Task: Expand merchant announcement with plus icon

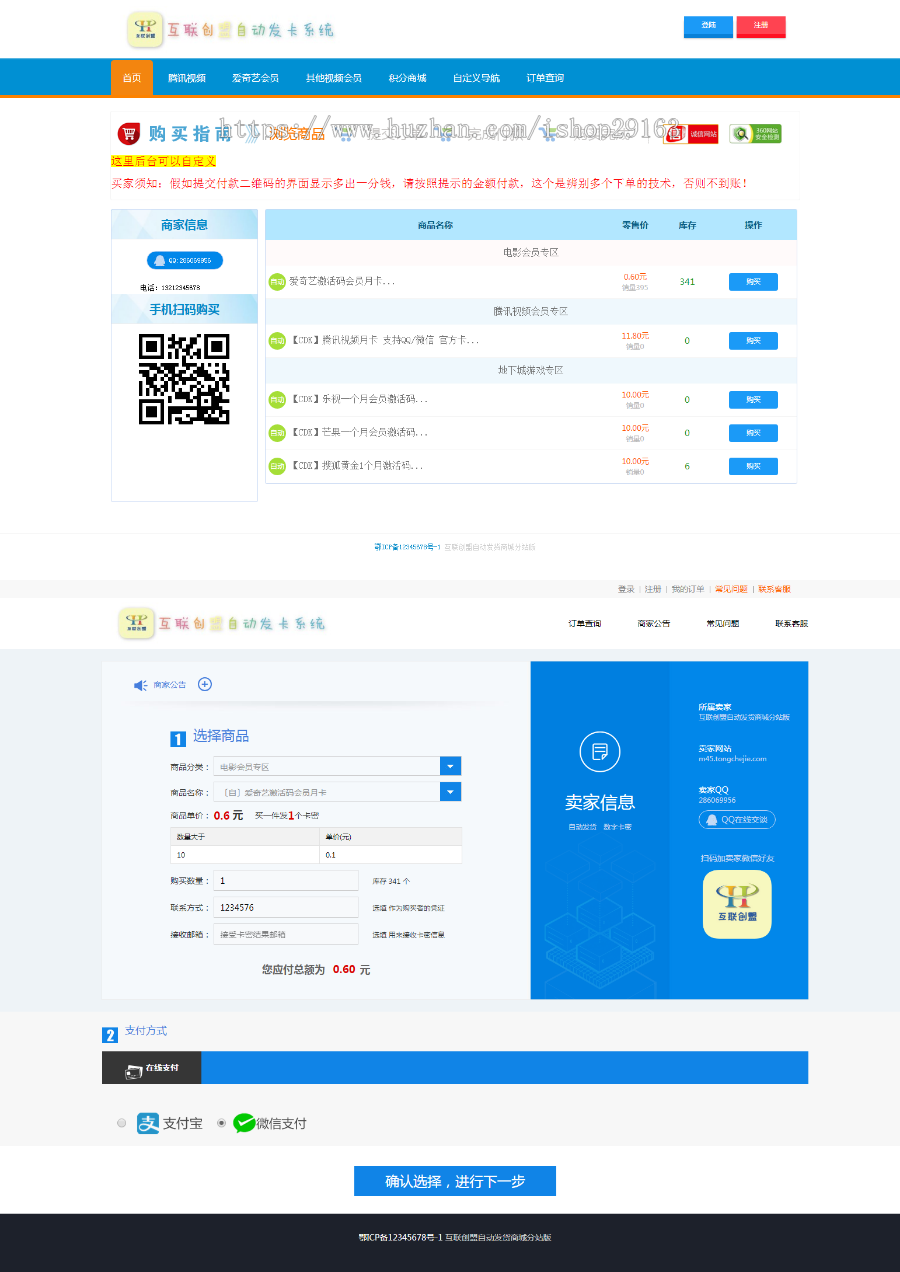Action: click(x=205, y=684)
